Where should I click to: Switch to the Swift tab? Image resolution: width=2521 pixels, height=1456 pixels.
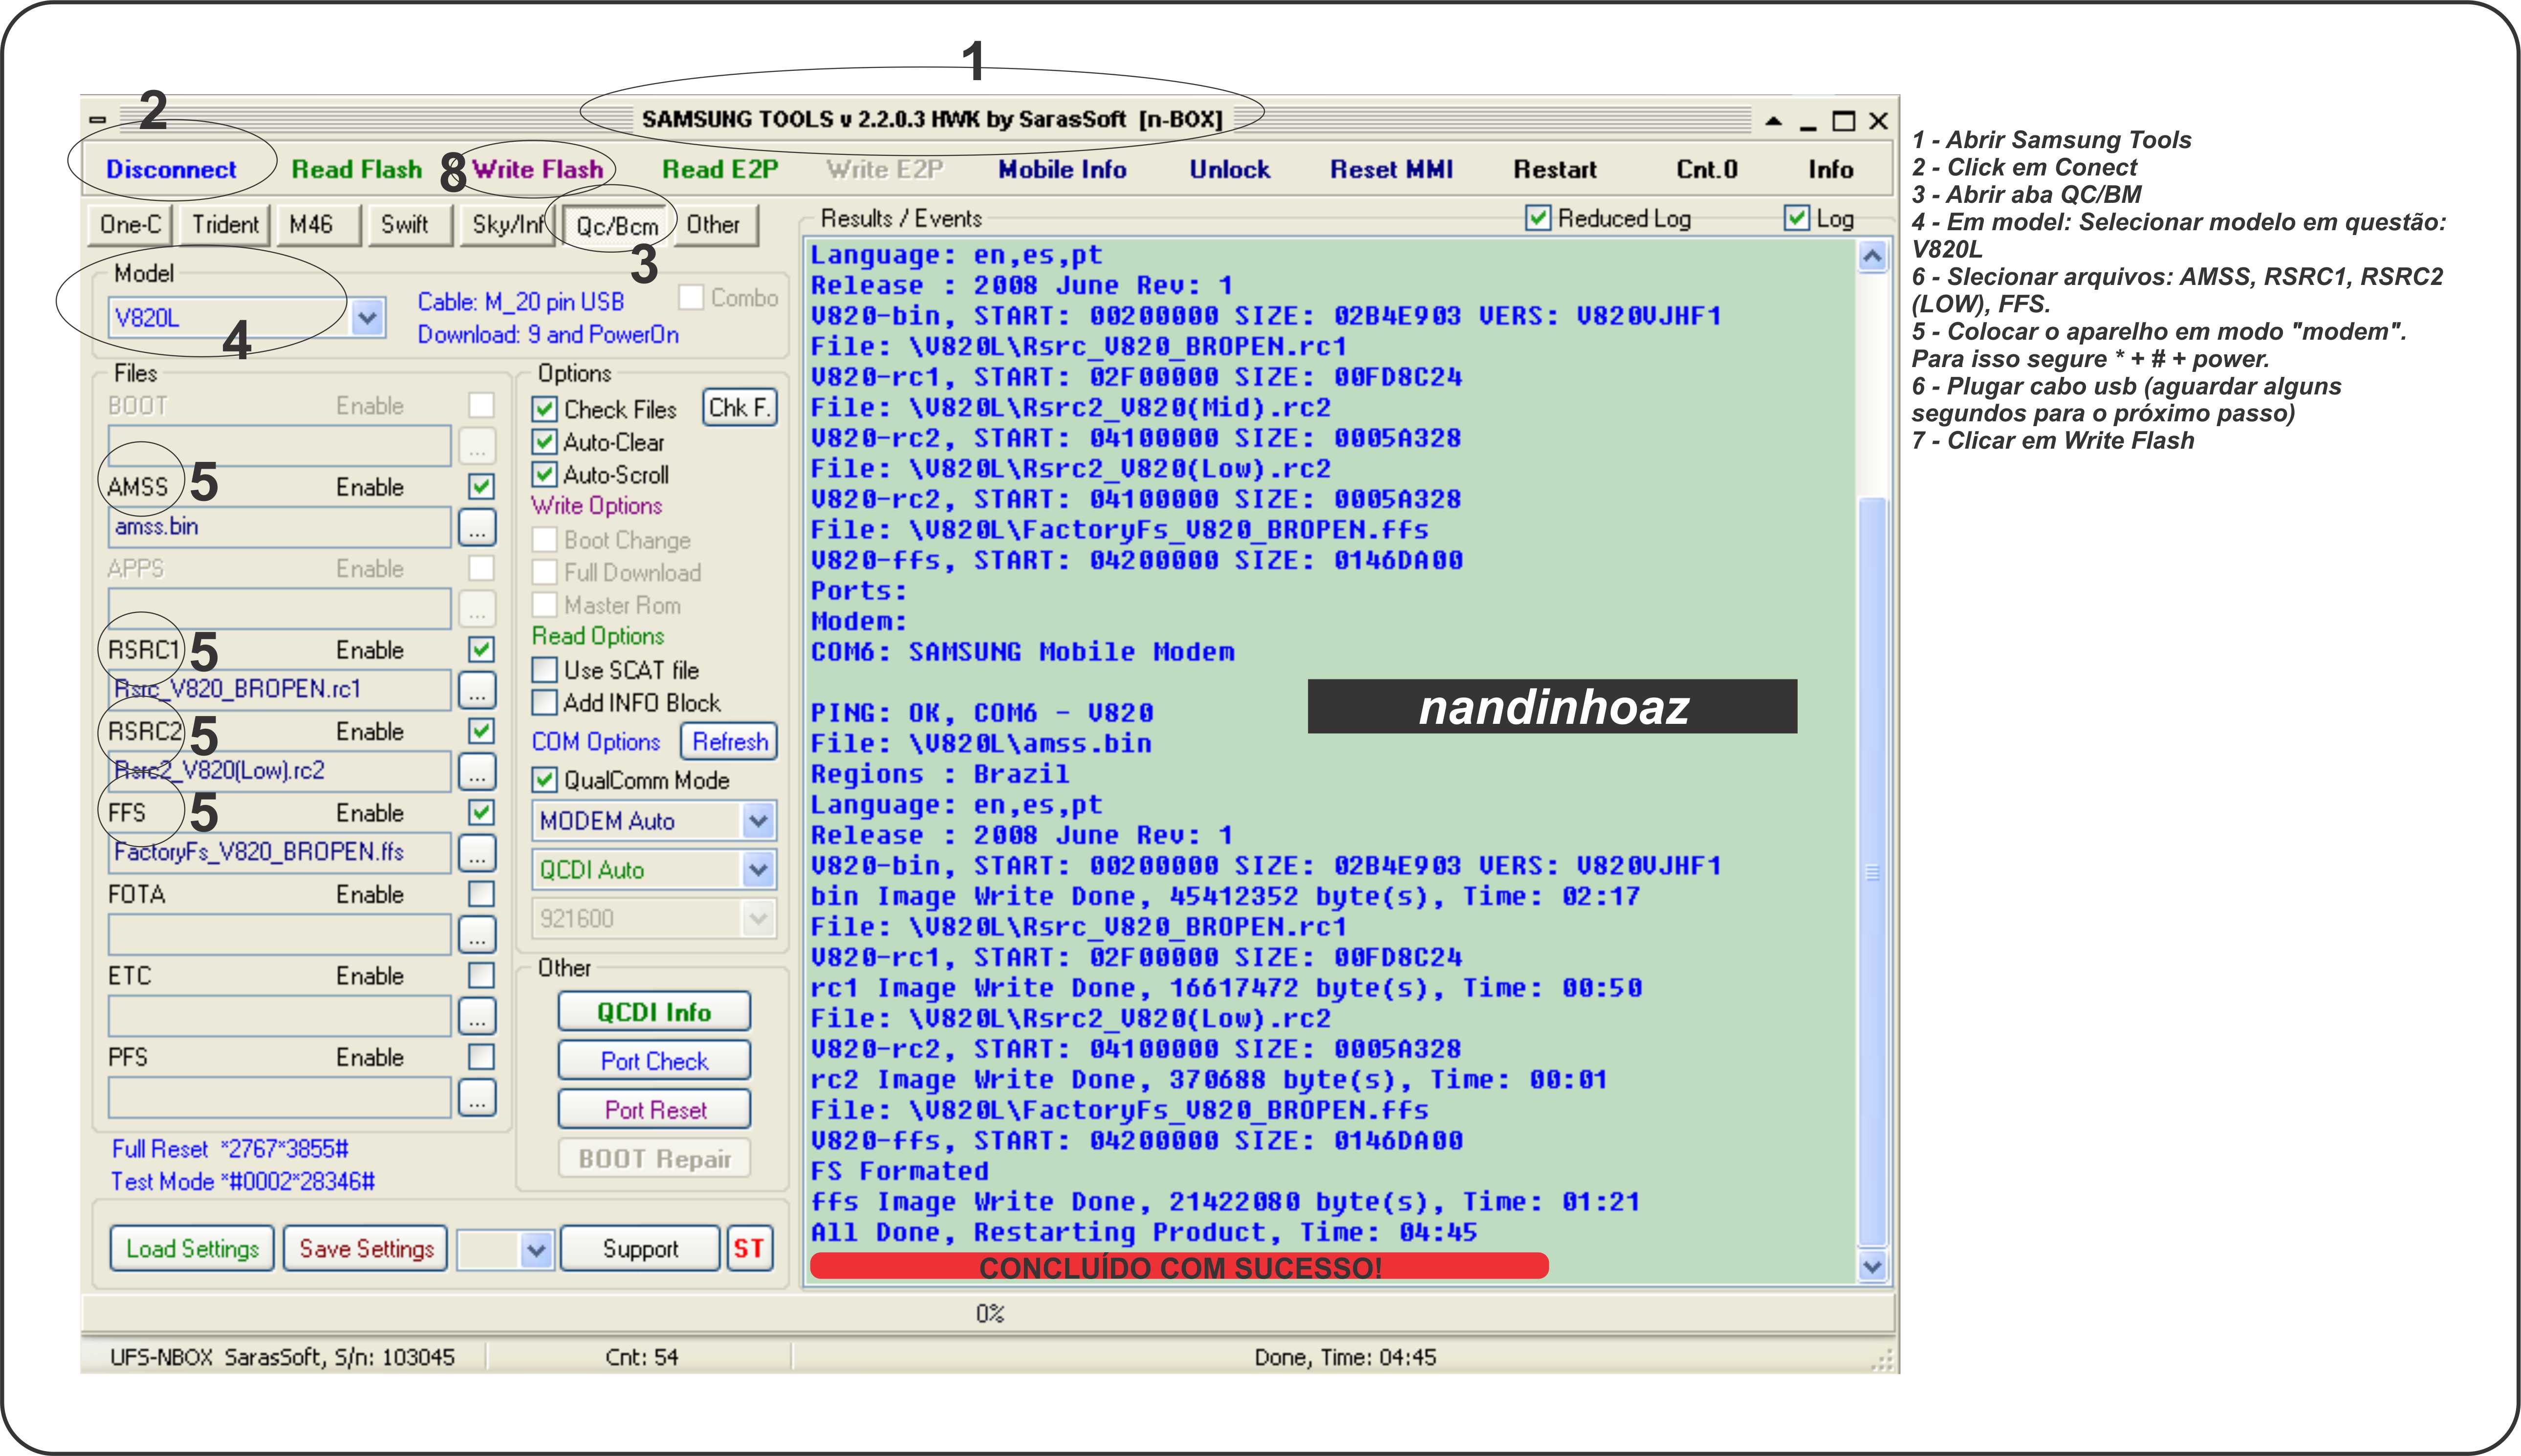tap(409, 224)
